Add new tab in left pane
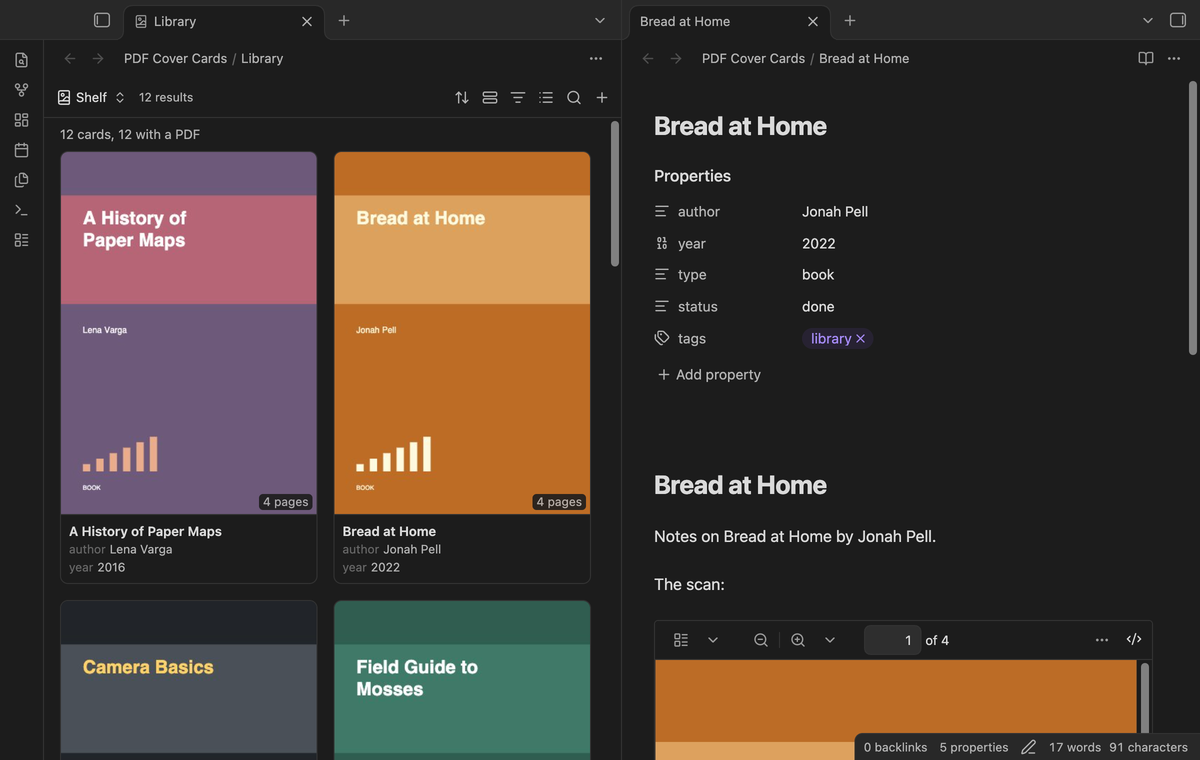Screen dimensions: 1200x760 (343, 20)
